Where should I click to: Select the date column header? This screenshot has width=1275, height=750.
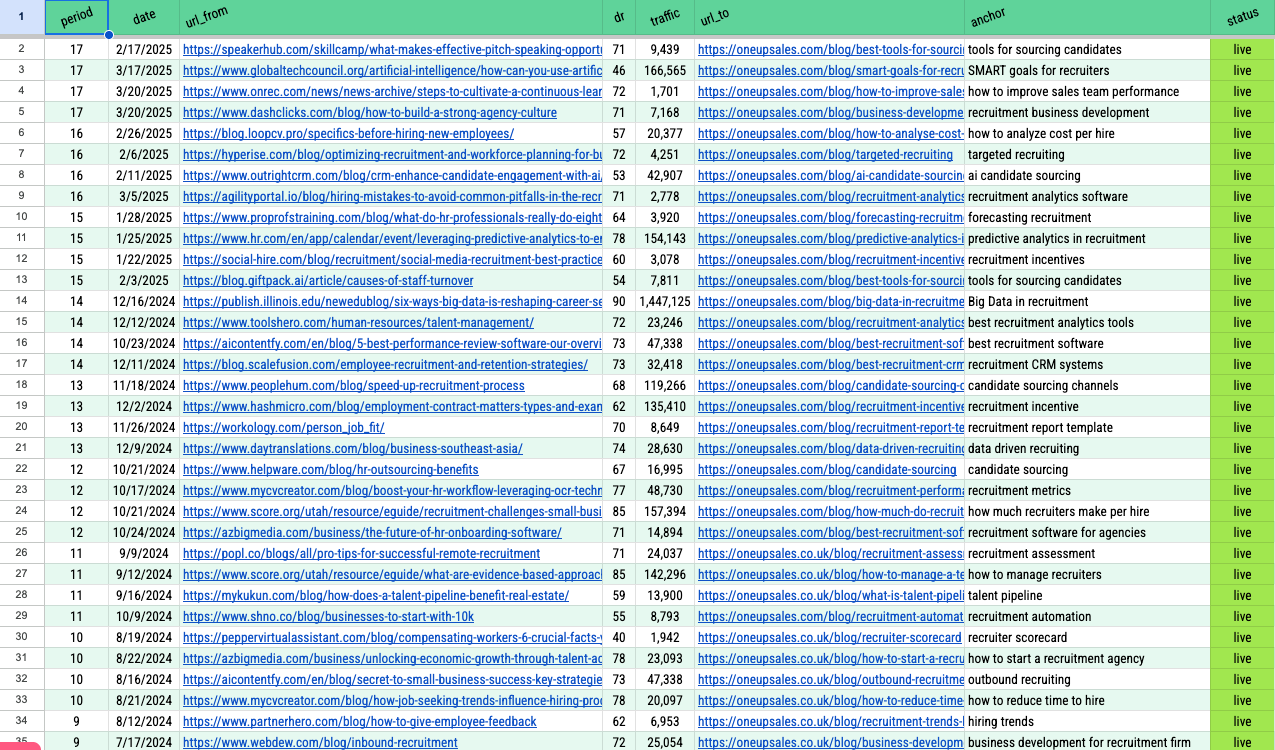144,19
